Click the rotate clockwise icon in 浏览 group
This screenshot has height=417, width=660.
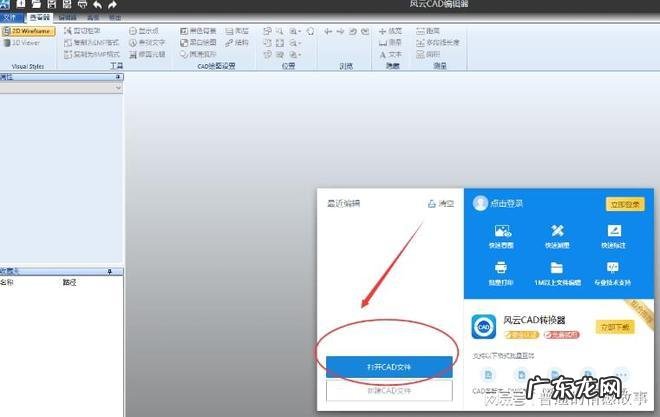365,32
